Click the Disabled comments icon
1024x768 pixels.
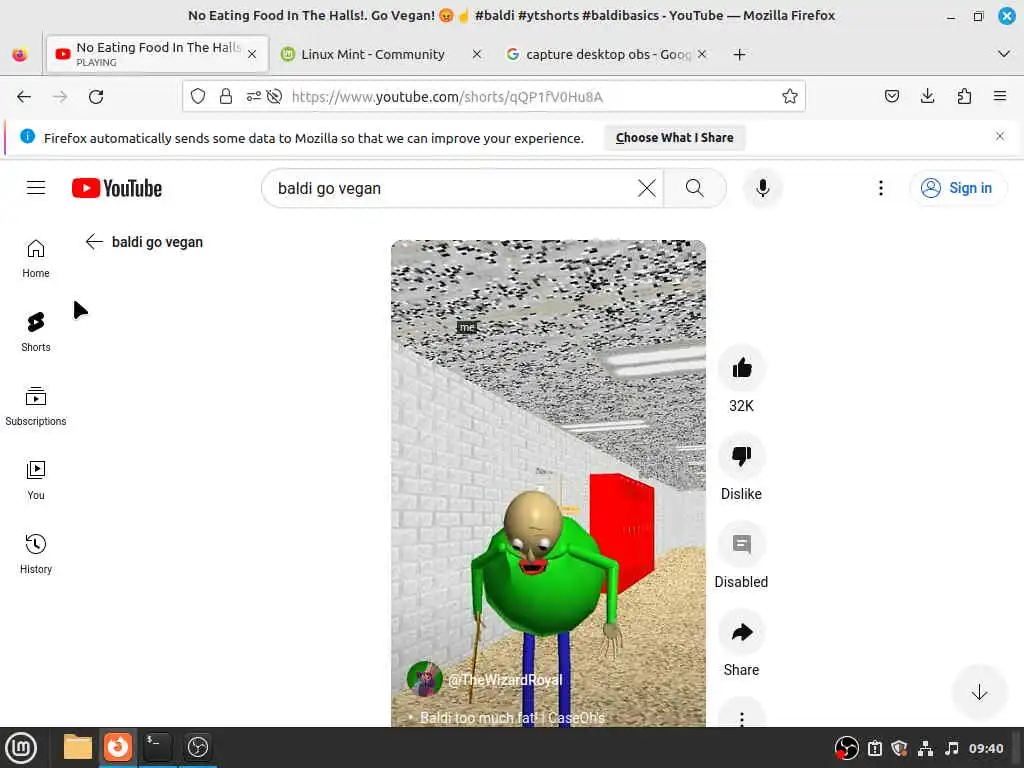click(x=741, y=544)
